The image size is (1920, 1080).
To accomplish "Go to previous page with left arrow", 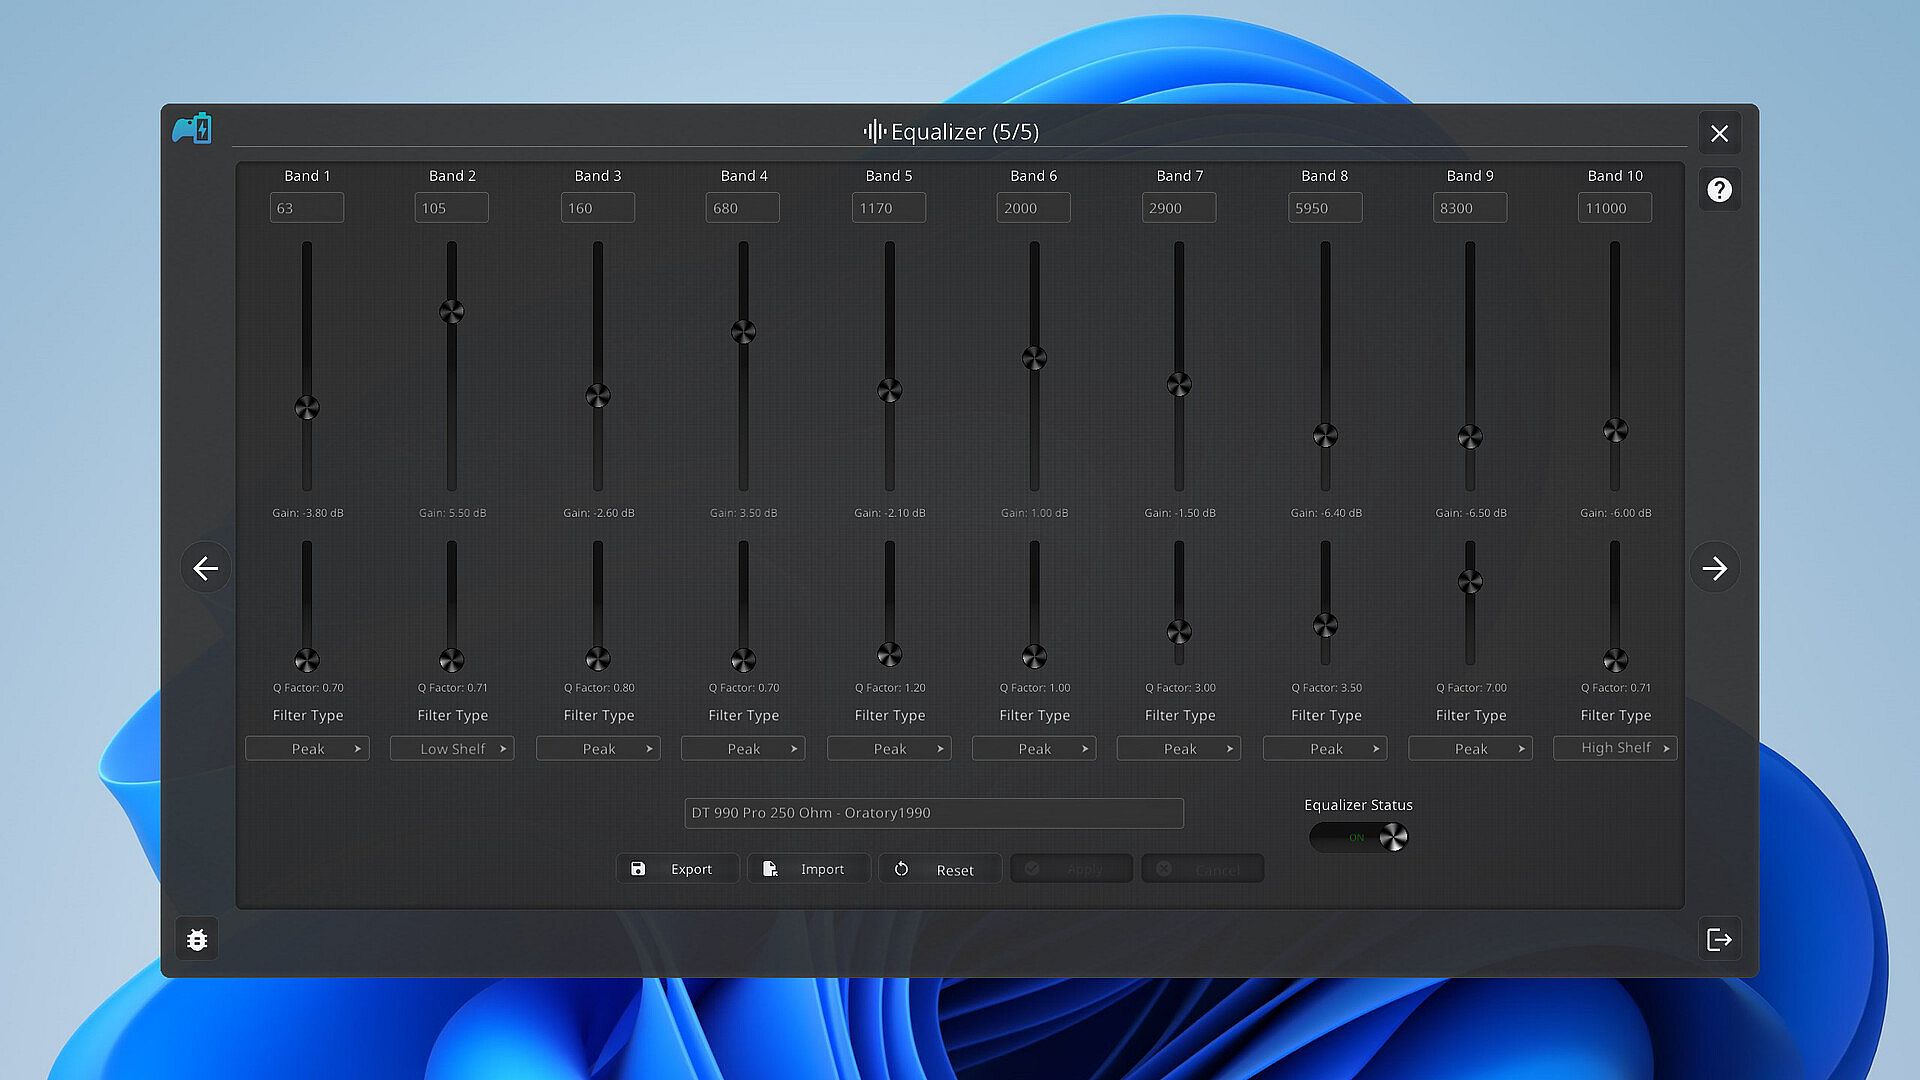I will pos(206,568).
